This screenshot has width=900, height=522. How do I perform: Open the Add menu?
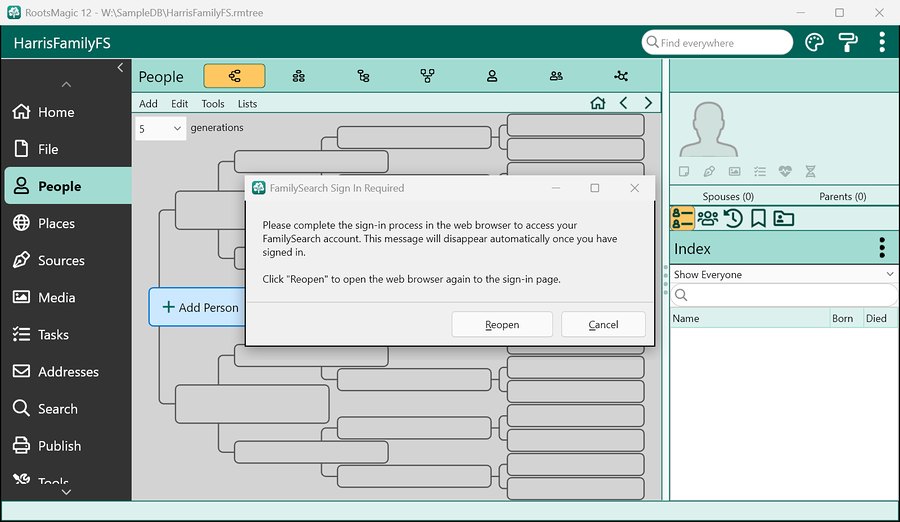click(148, 104)
